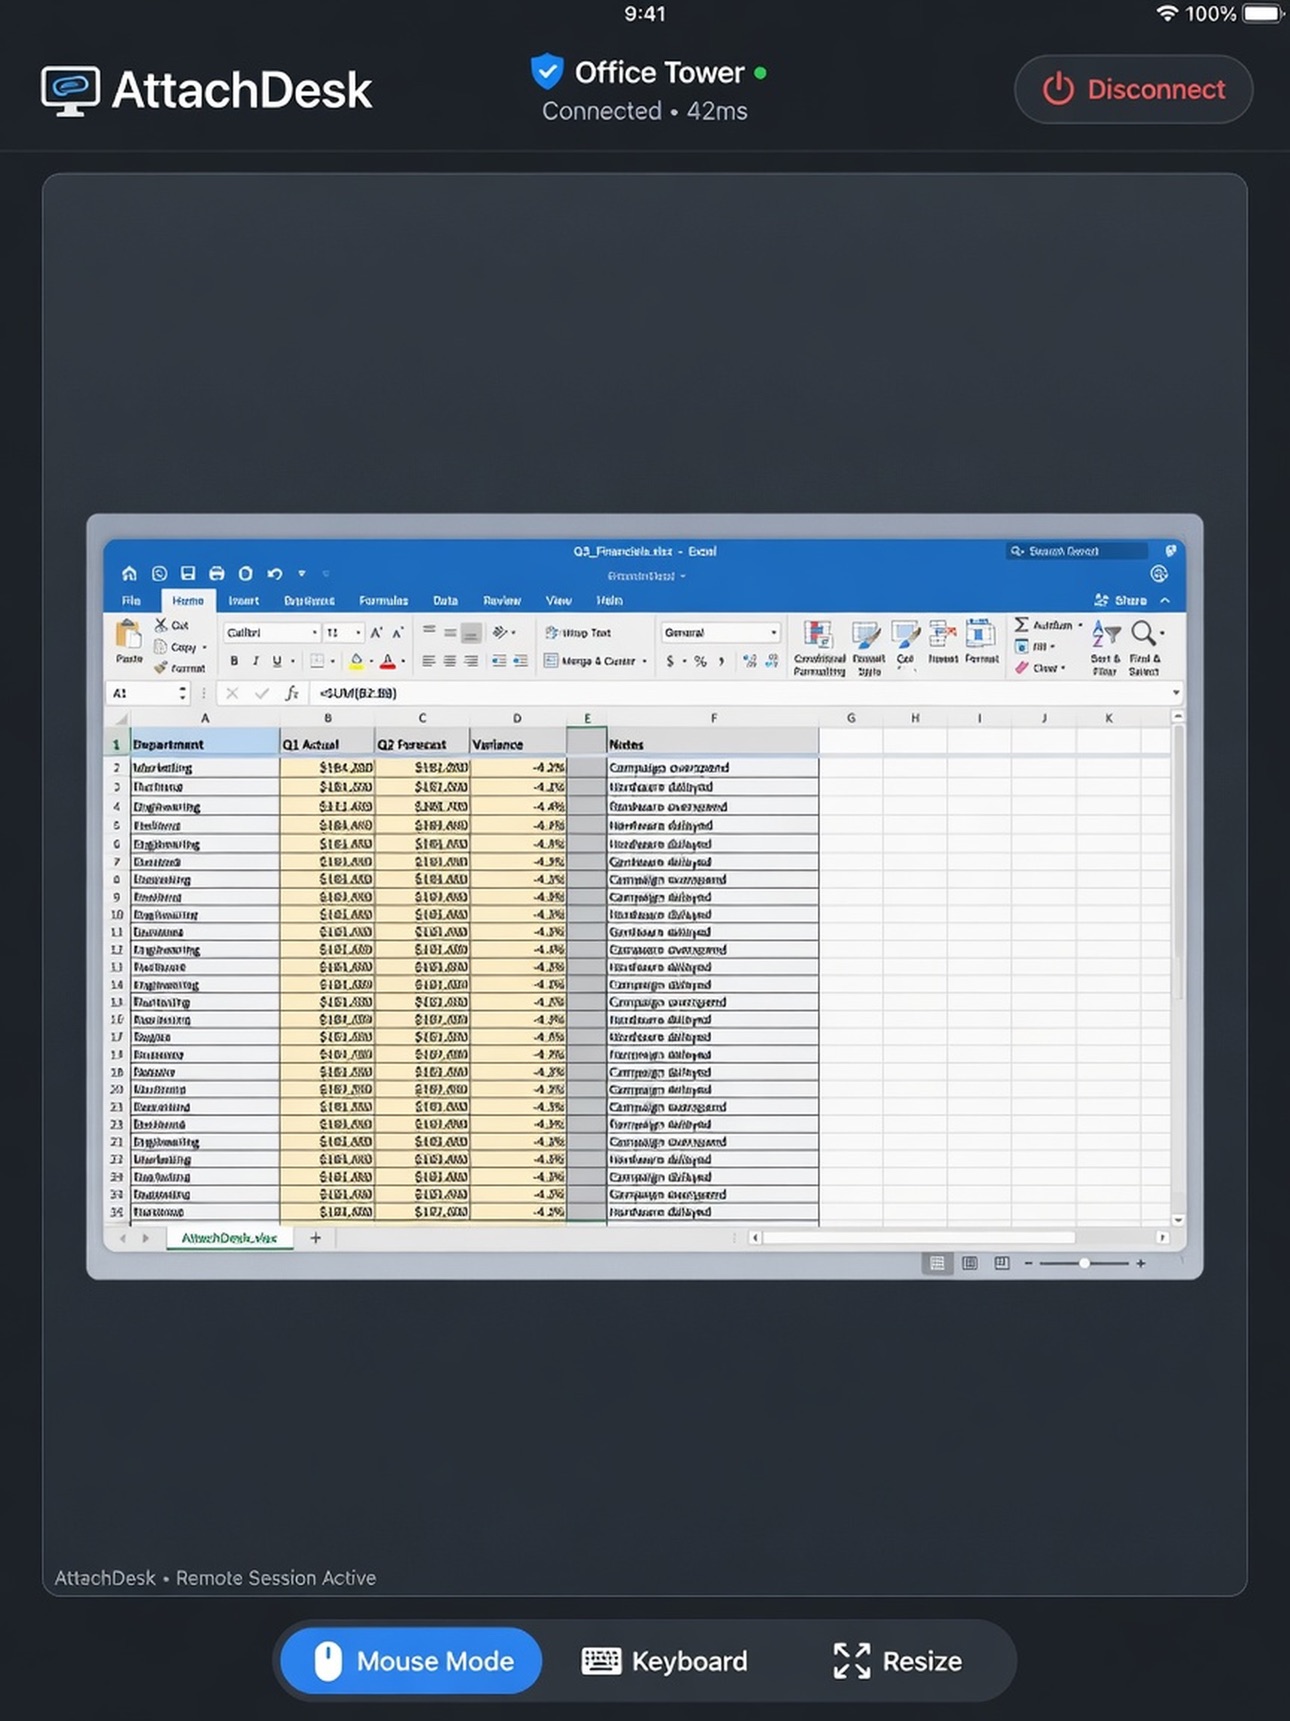Switch to Page Break Preview in status bar

pyautogui.click(x=1001, y=1263)
